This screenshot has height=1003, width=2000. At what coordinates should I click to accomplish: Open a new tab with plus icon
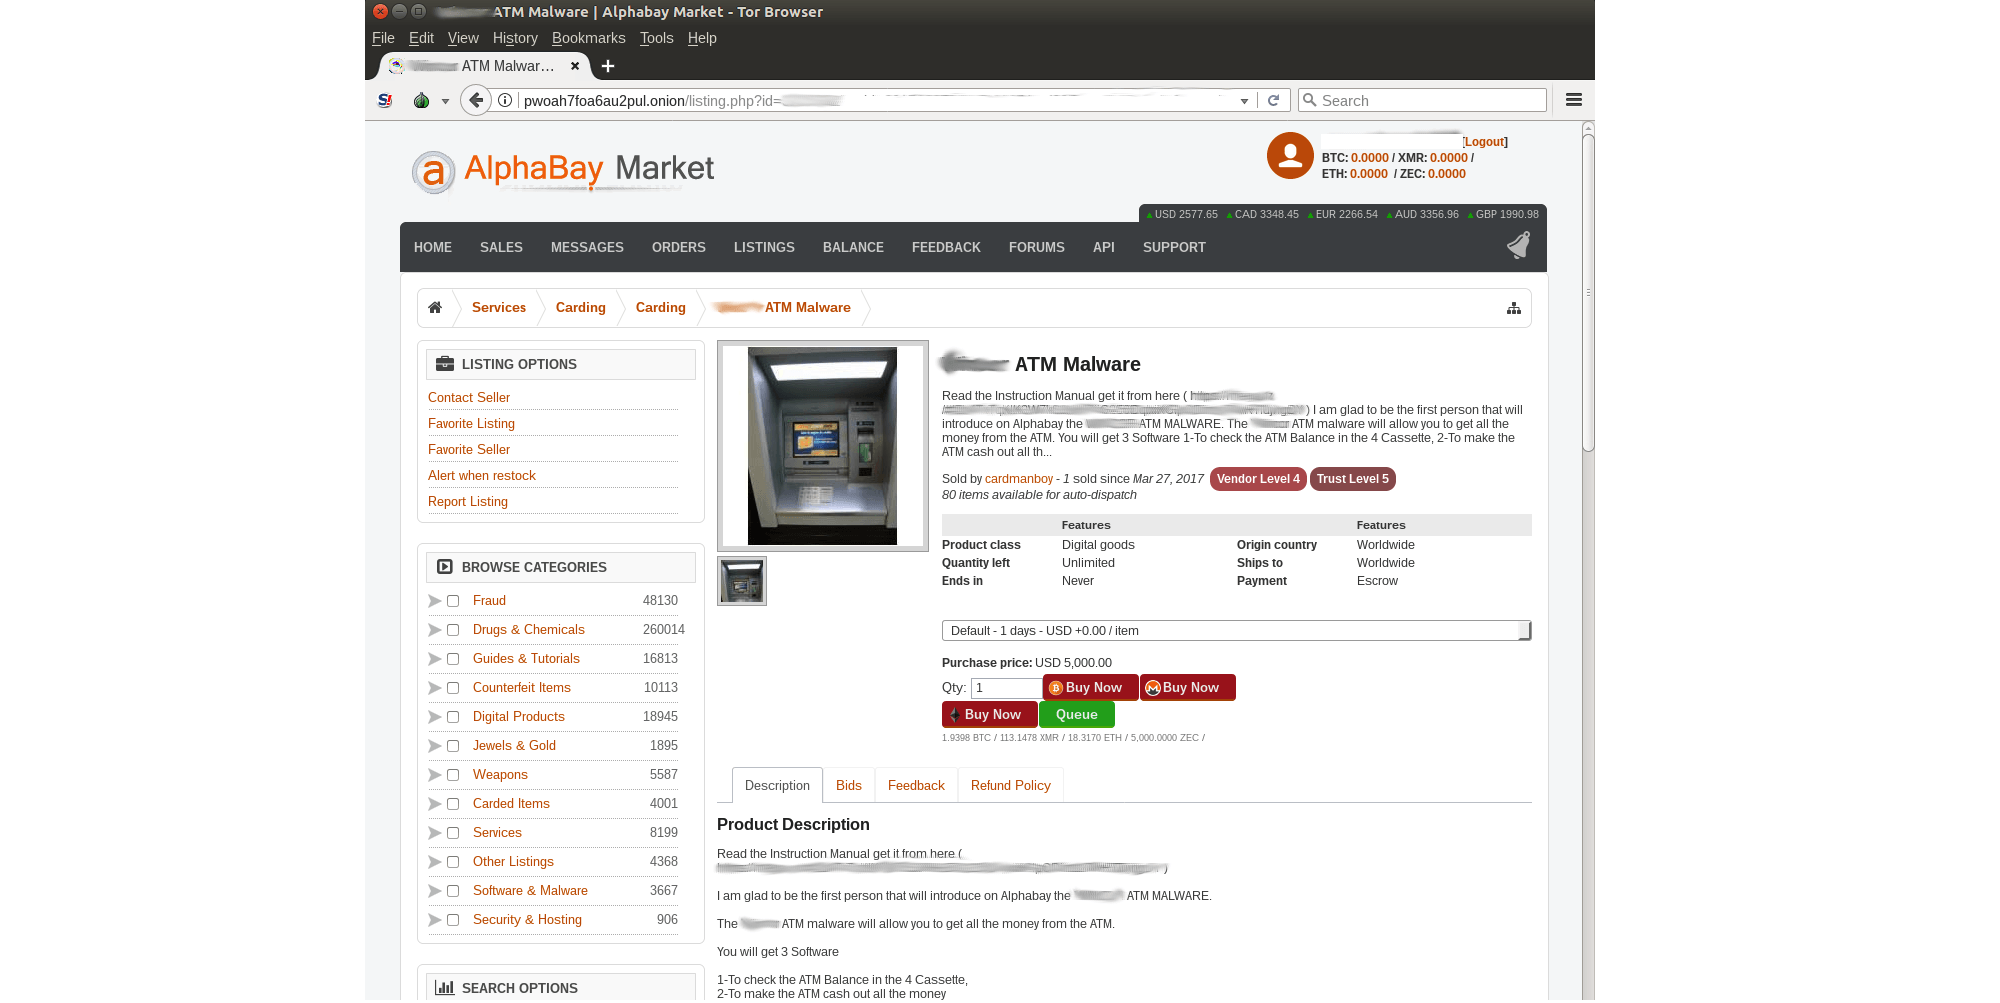point(607,66)
